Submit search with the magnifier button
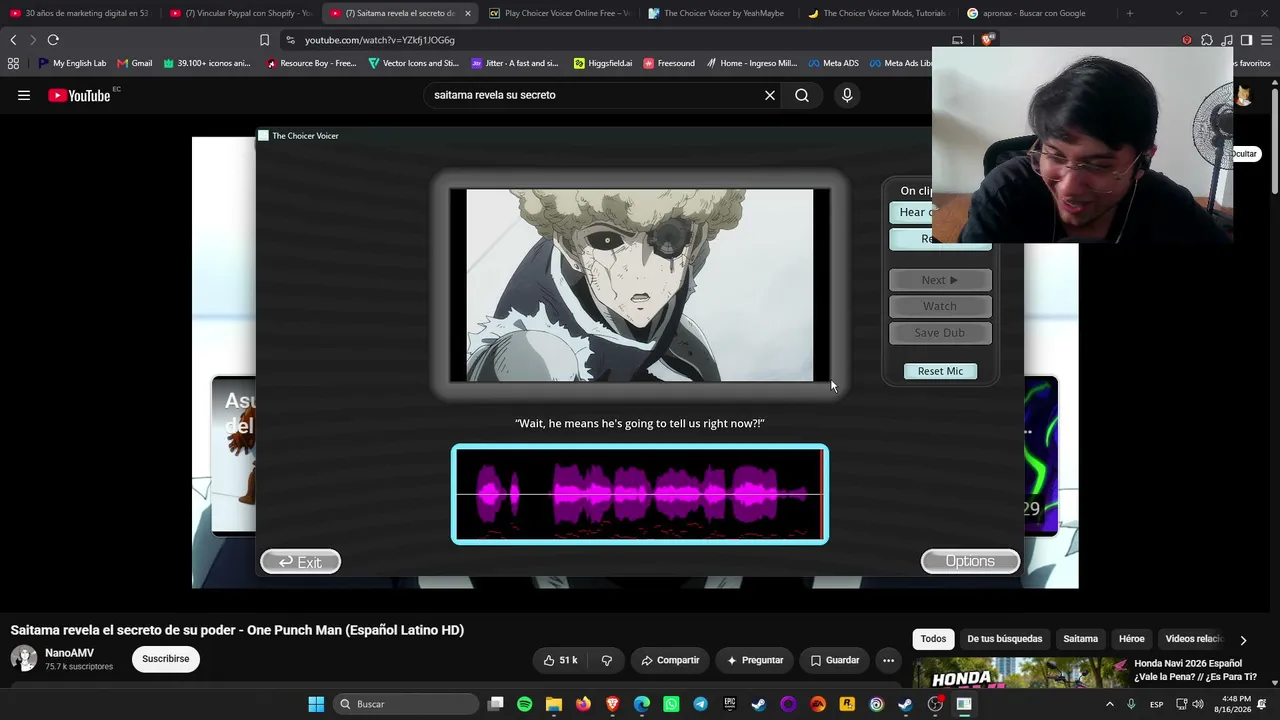1280x720 pixels. [802, 96]
